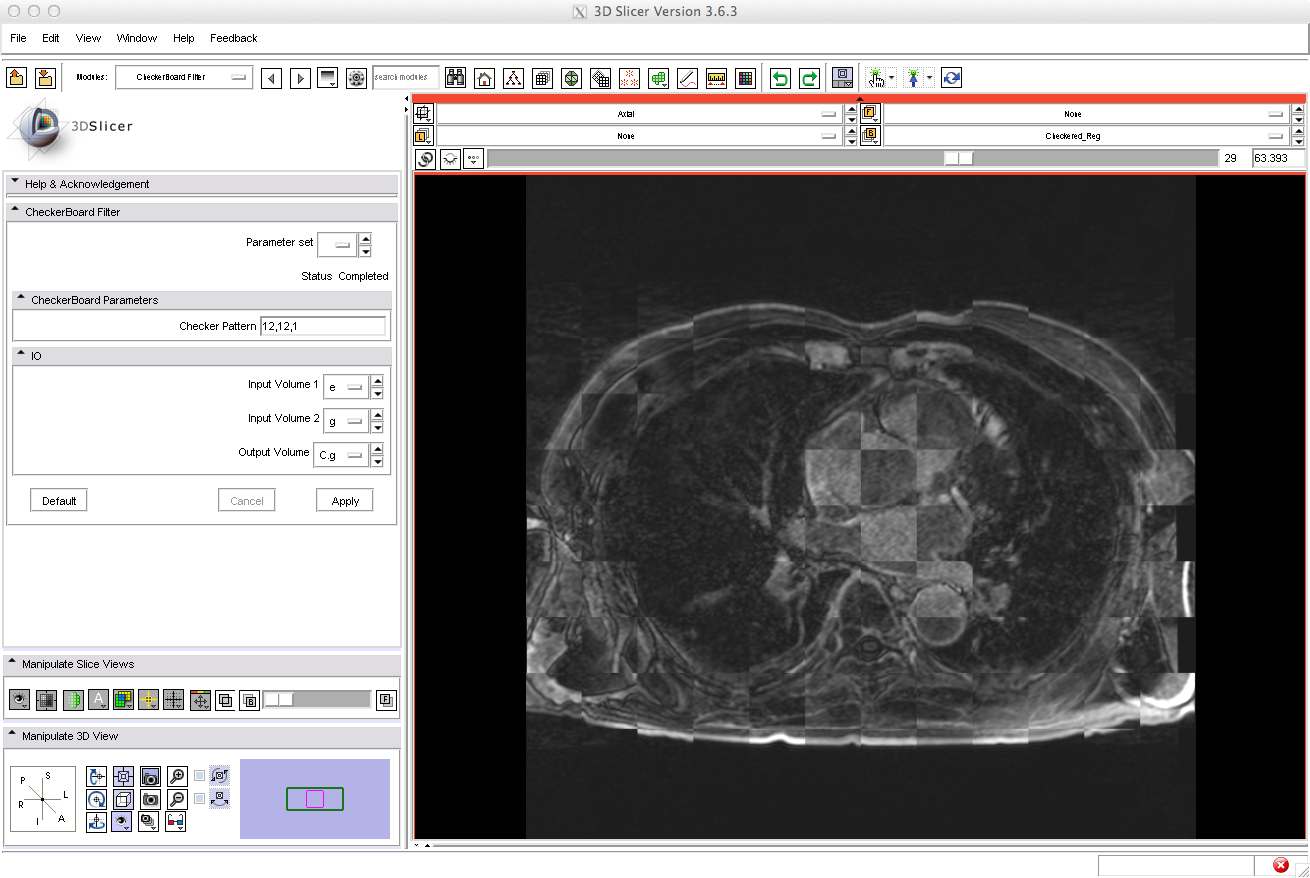1310x878 pixels.
Task: Click the Home module toolbar icon
Action: [484, 78]
